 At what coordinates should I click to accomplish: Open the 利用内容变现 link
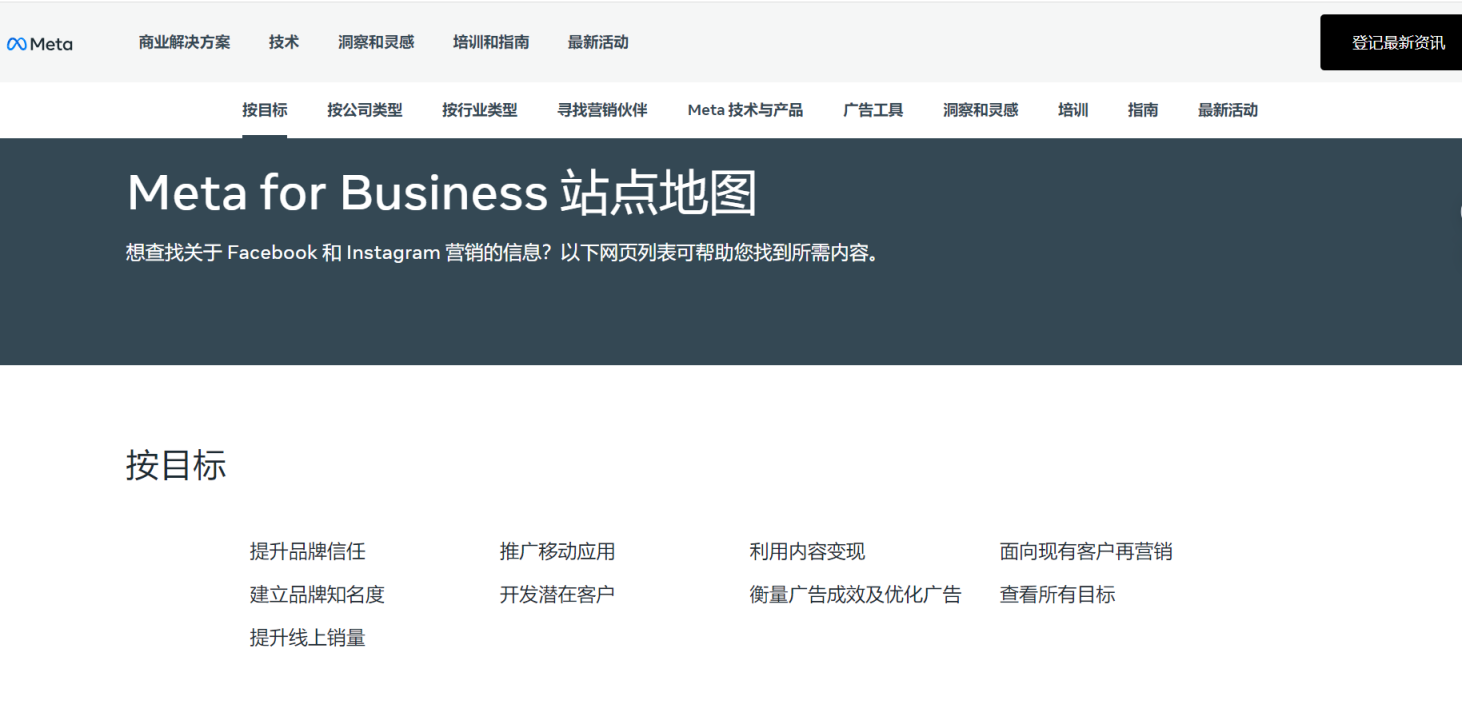pyautogui.click(x=806, y=551)
